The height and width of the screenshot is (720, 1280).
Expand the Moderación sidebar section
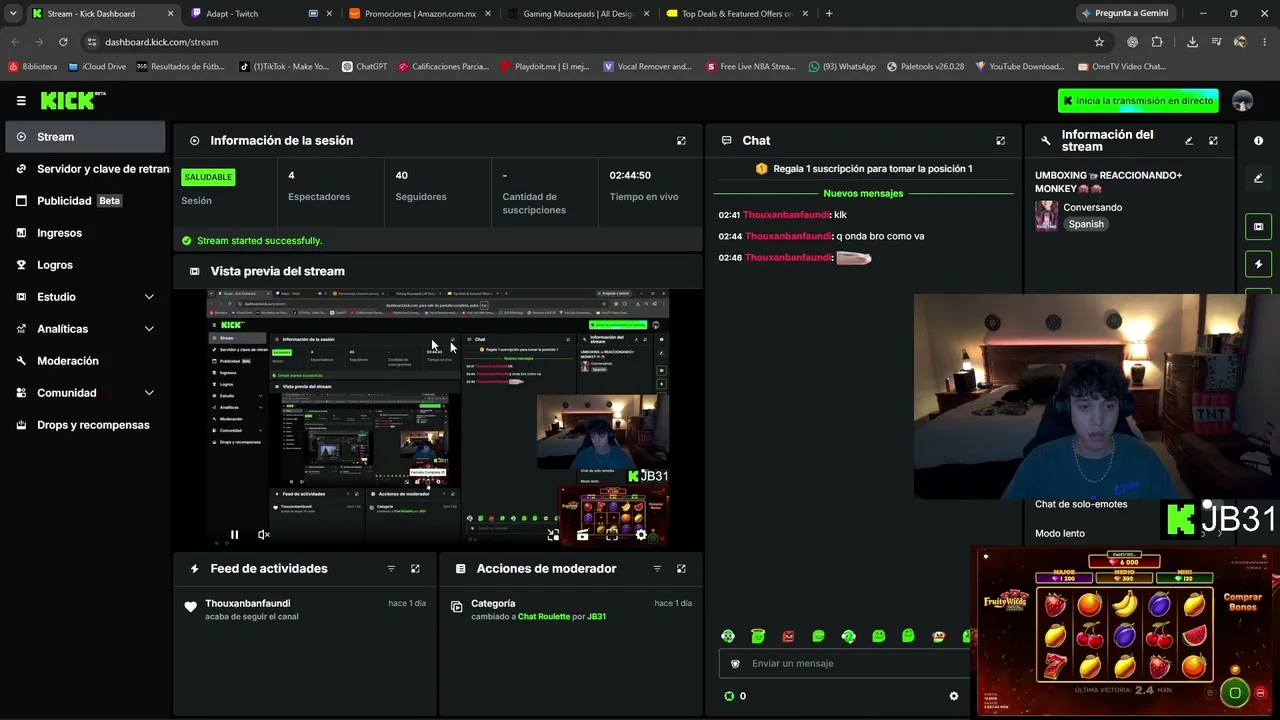(x=85, y=361)
